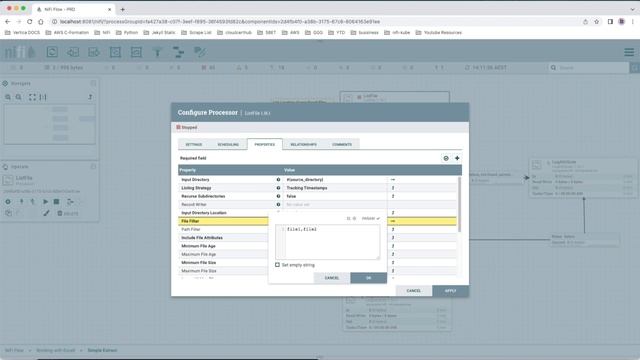Image resolution: width=640 pixels, height=360 pixels.
Task: Collapse the Operate panel
Action: coord(93,167)
